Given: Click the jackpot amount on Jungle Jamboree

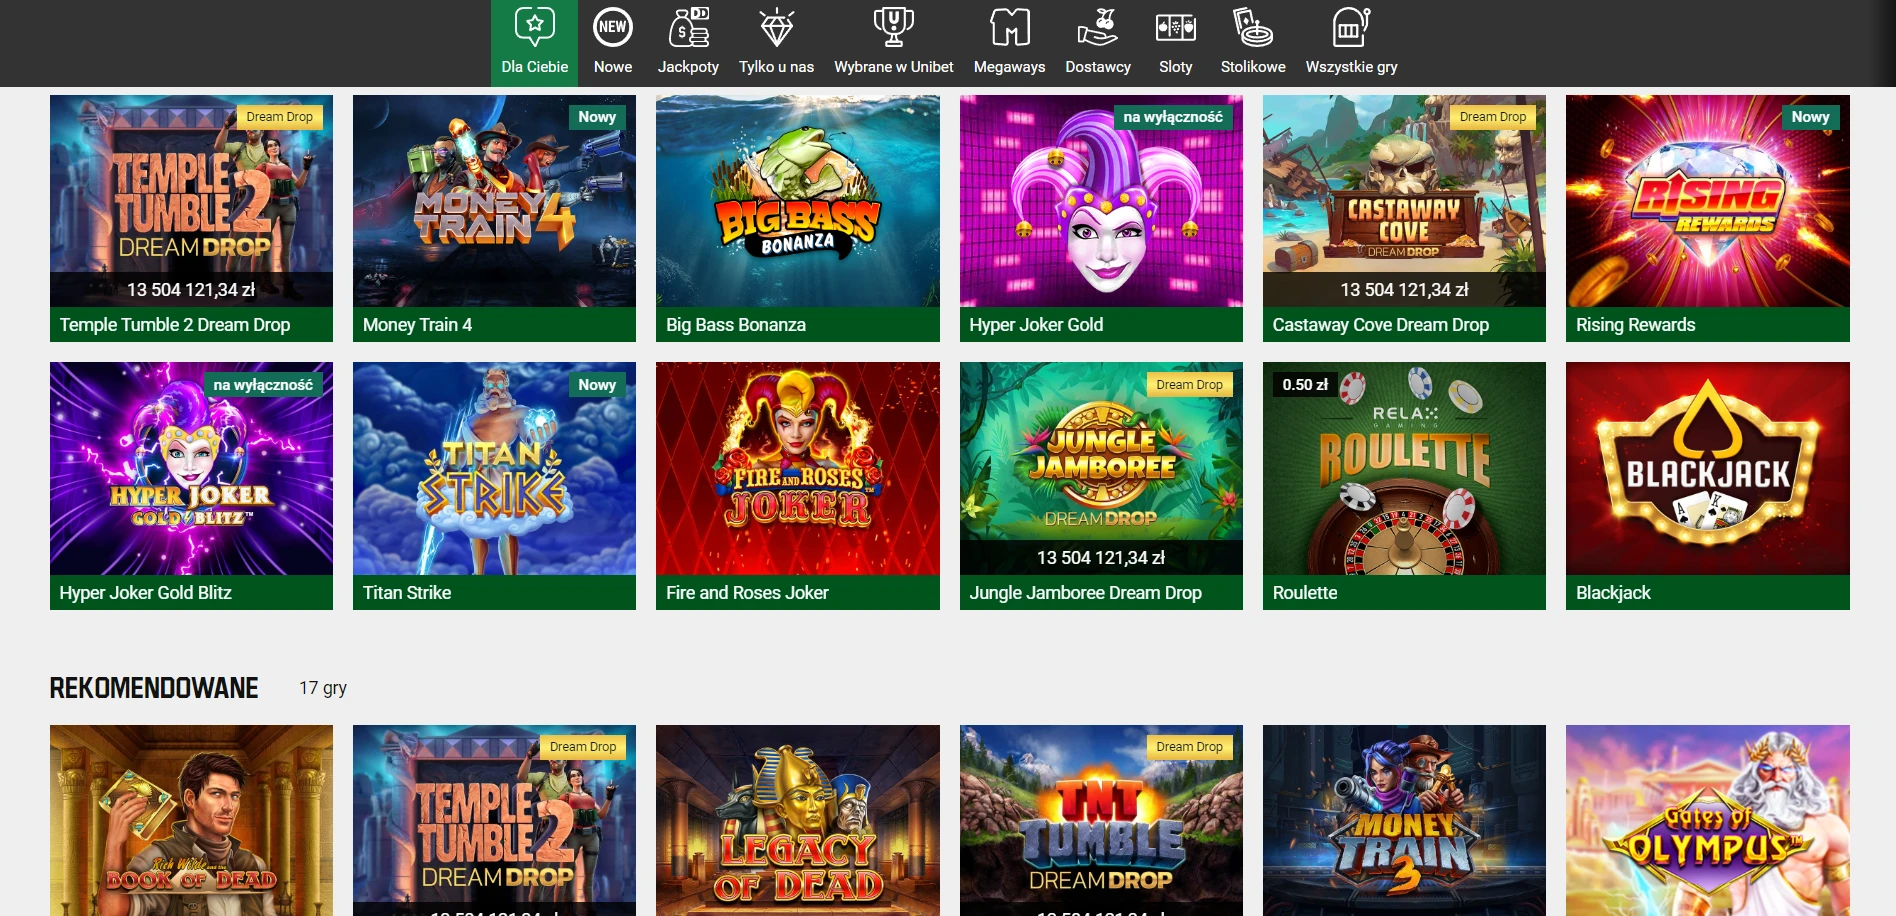Looking at the screenshot, I should (1101, 558).
